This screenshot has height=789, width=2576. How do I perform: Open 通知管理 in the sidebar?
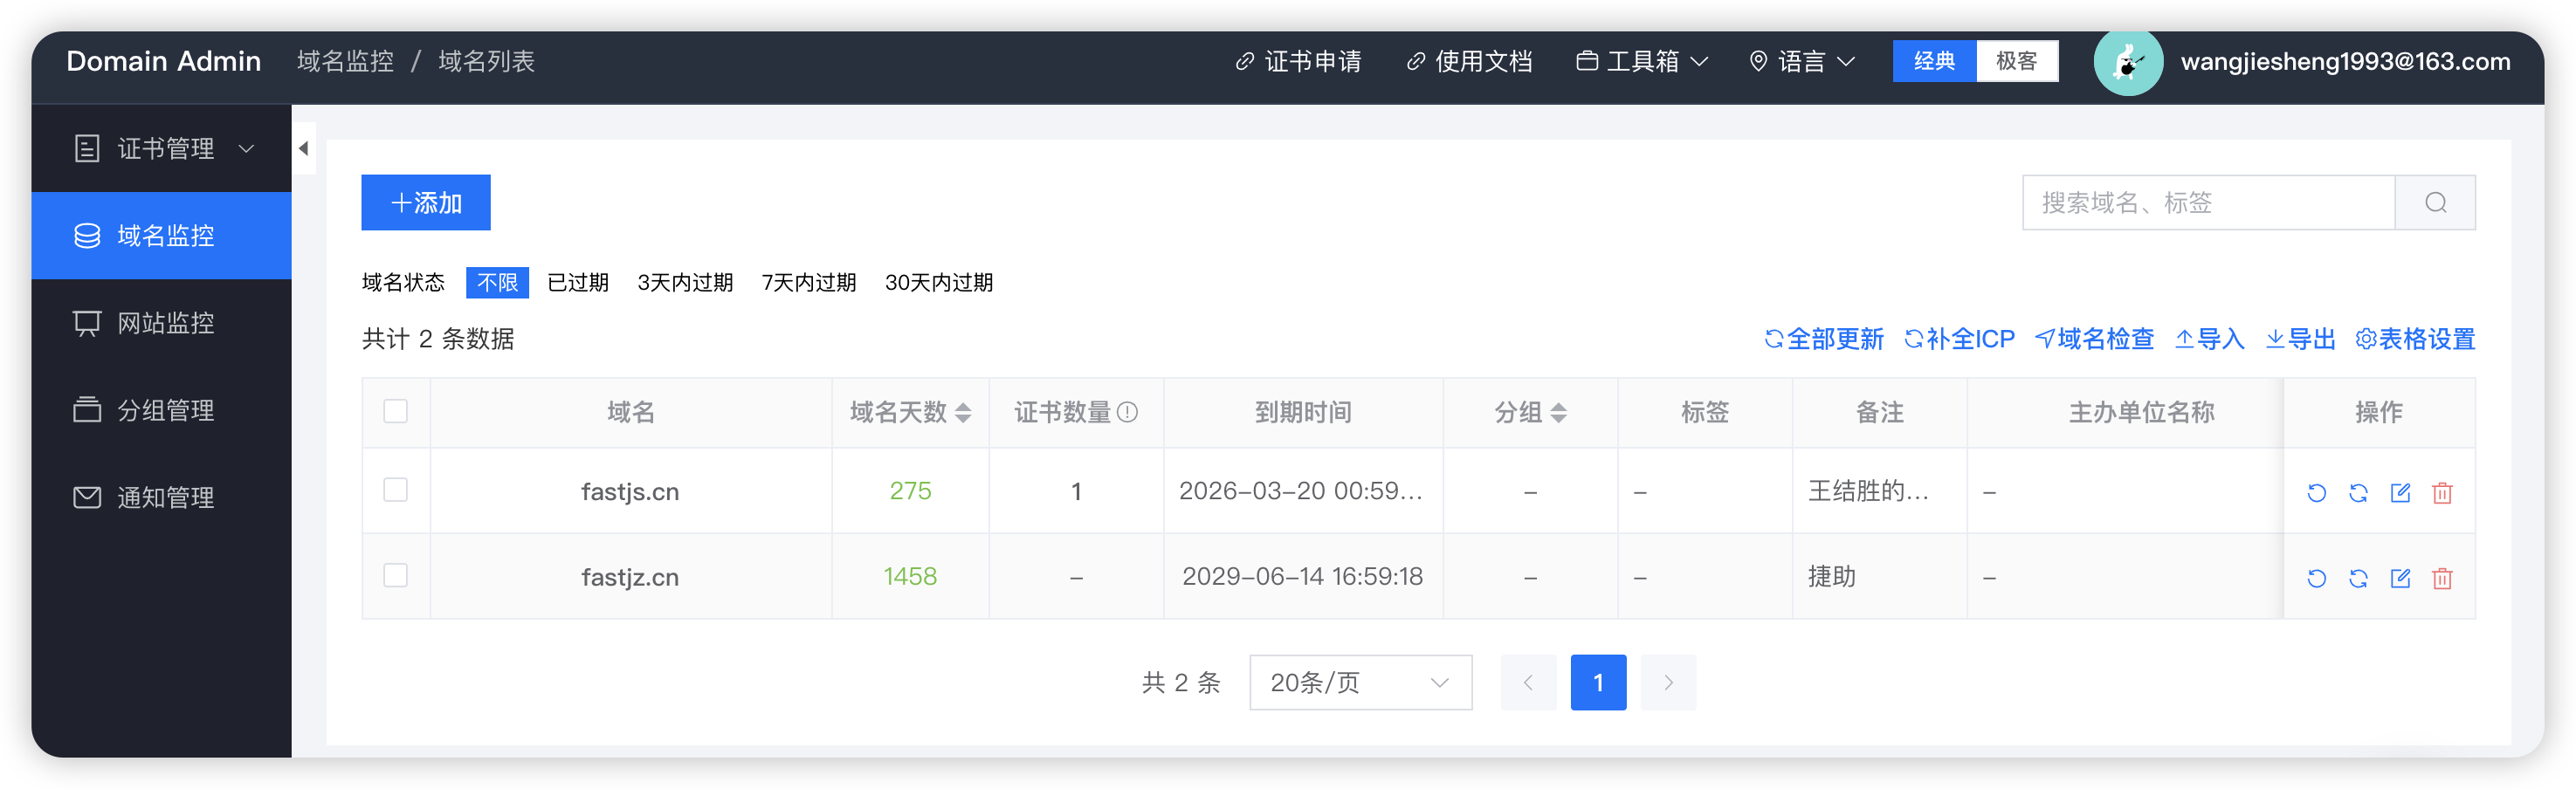point(162,497)
